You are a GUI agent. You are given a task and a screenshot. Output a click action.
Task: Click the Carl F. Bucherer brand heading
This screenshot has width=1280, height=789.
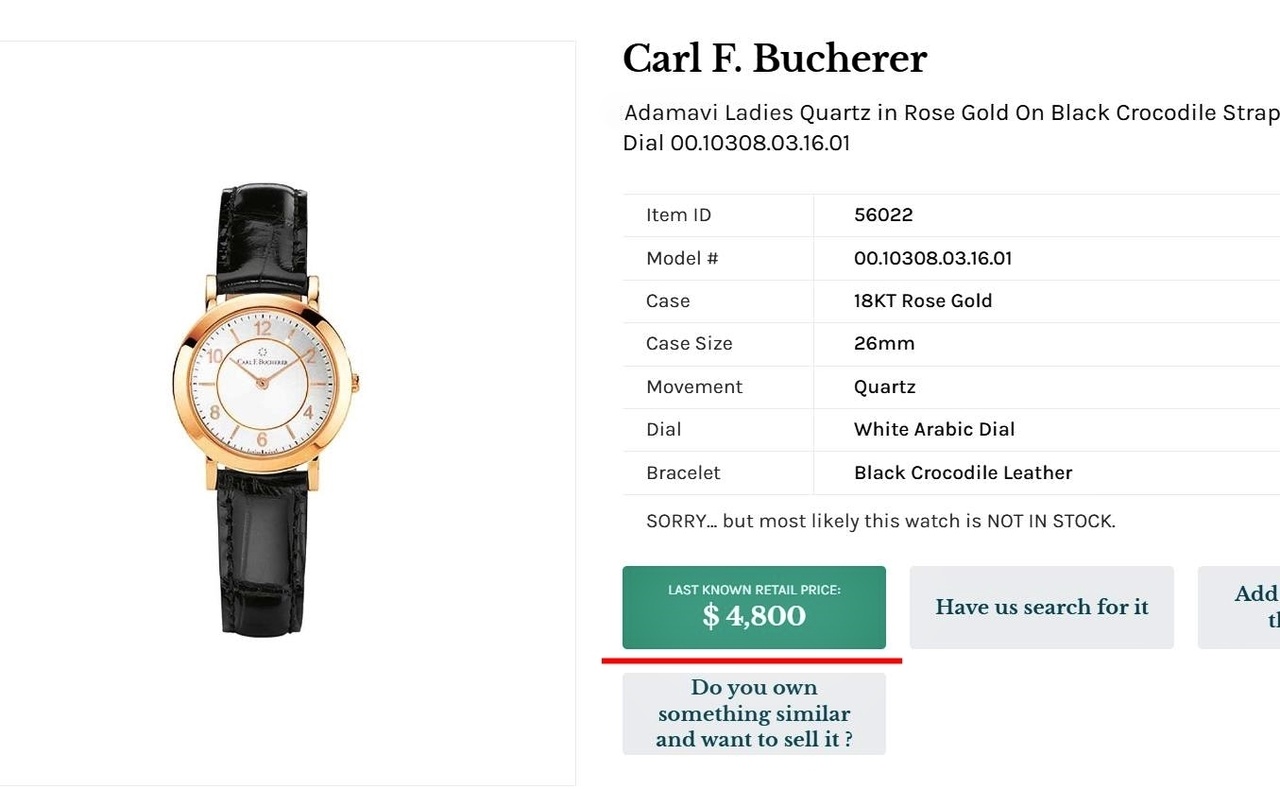775,59
